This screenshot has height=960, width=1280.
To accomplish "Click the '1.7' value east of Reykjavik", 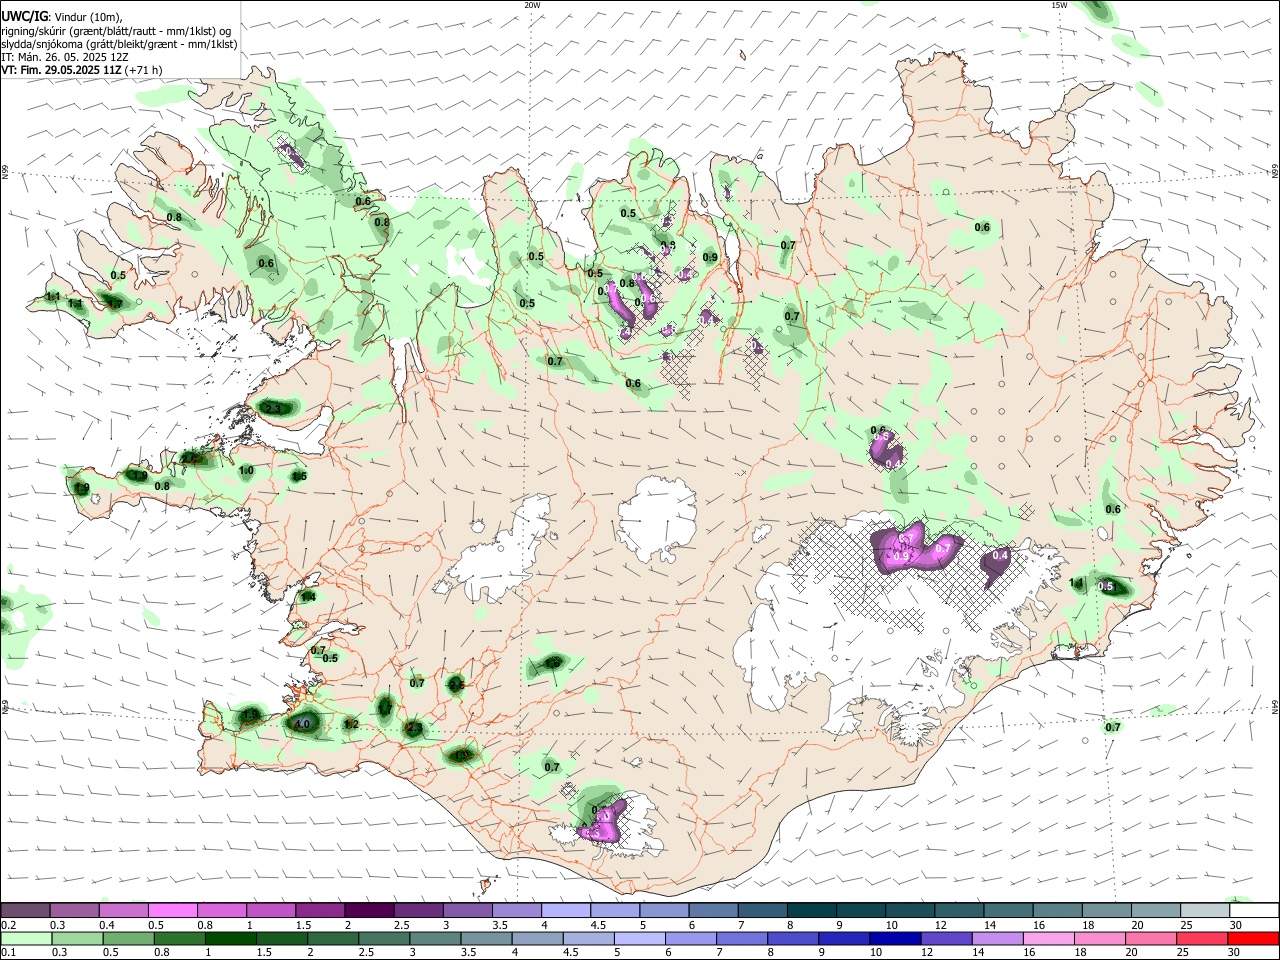I will (x=385, y=708).
